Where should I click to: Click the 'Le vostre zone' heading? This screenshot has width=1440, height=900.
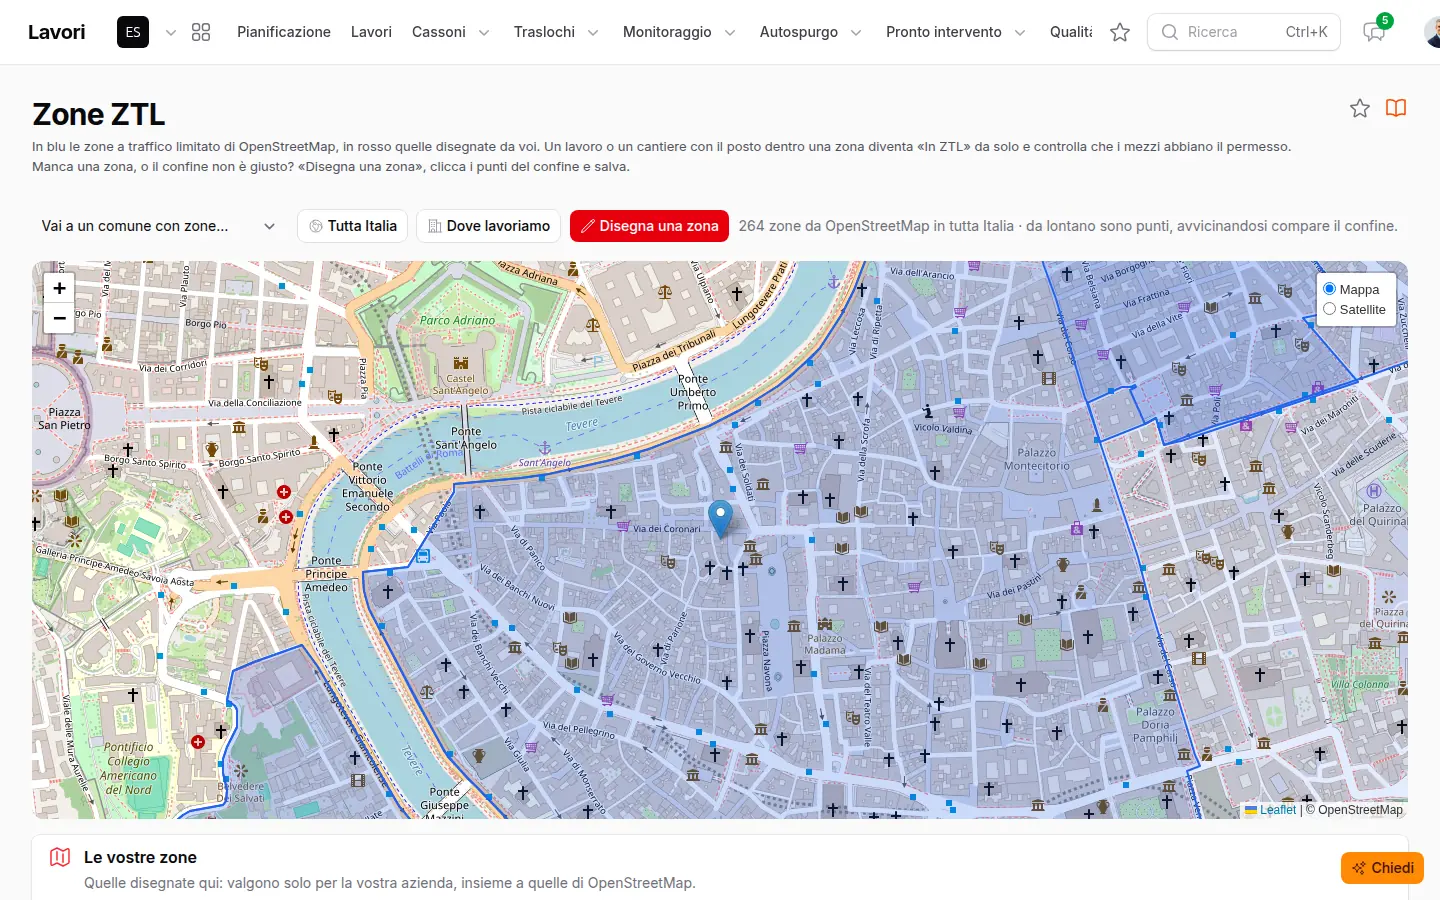coord(140,857)
